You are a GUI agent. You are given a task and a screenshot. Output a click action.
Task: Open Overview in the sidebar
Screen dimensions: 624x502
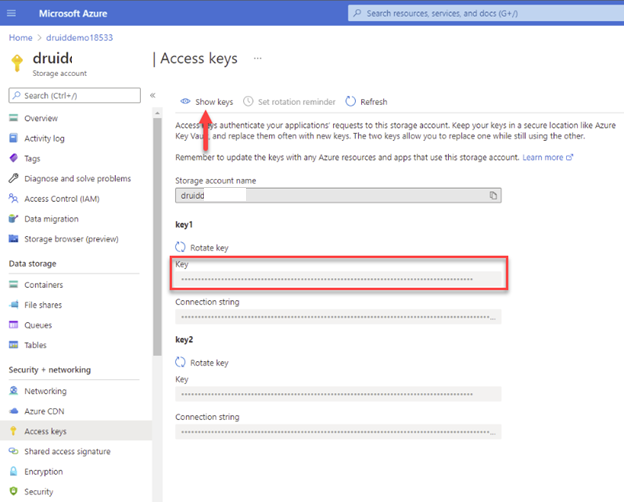click(x=41, y=118)
